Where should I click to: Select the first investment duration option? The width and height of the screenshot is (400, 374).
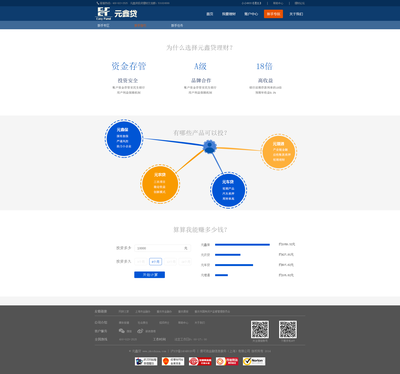(141, 262)
